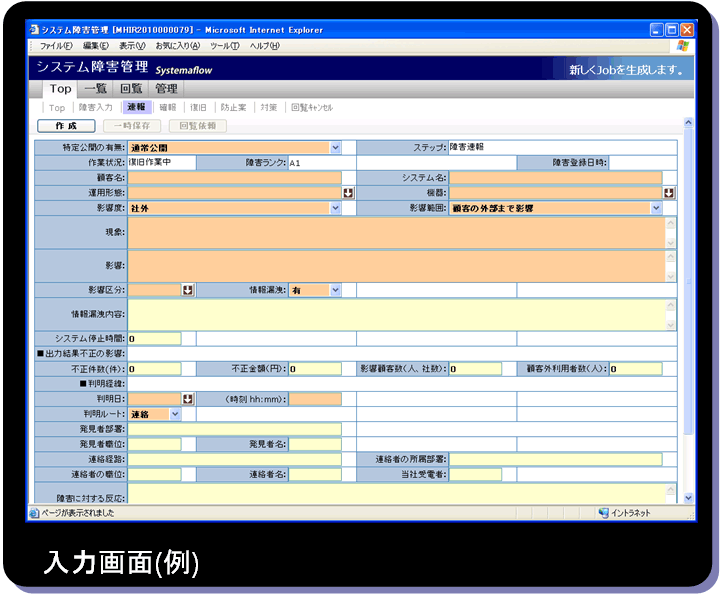The width and height of the screenshot is (720, 597).
Task: Click the 時刻 hh:mm input field
Action: (x=315, y=399)
